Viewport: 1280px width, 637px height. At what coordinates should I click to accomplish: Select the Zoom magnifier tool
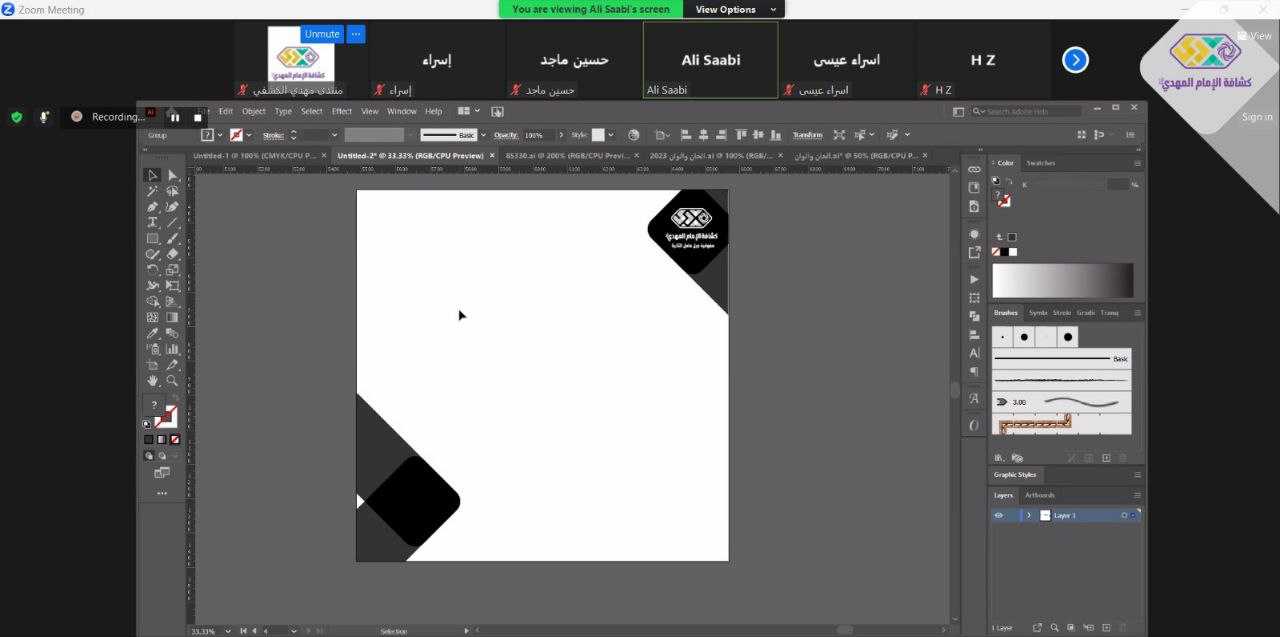coord(172,381)
